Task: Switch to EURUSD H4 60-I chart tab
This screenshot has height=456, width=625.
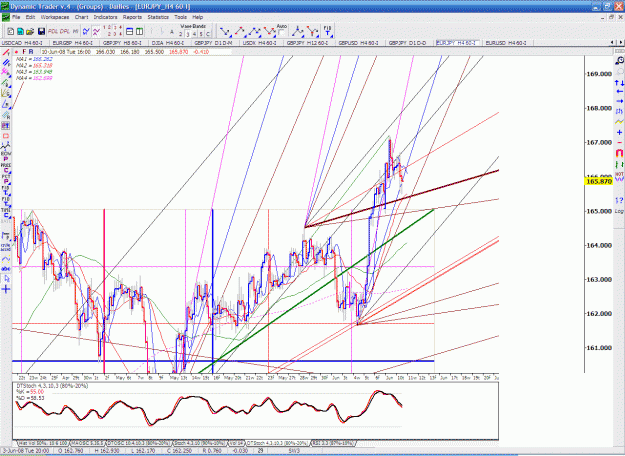Action: pos(506,43)
